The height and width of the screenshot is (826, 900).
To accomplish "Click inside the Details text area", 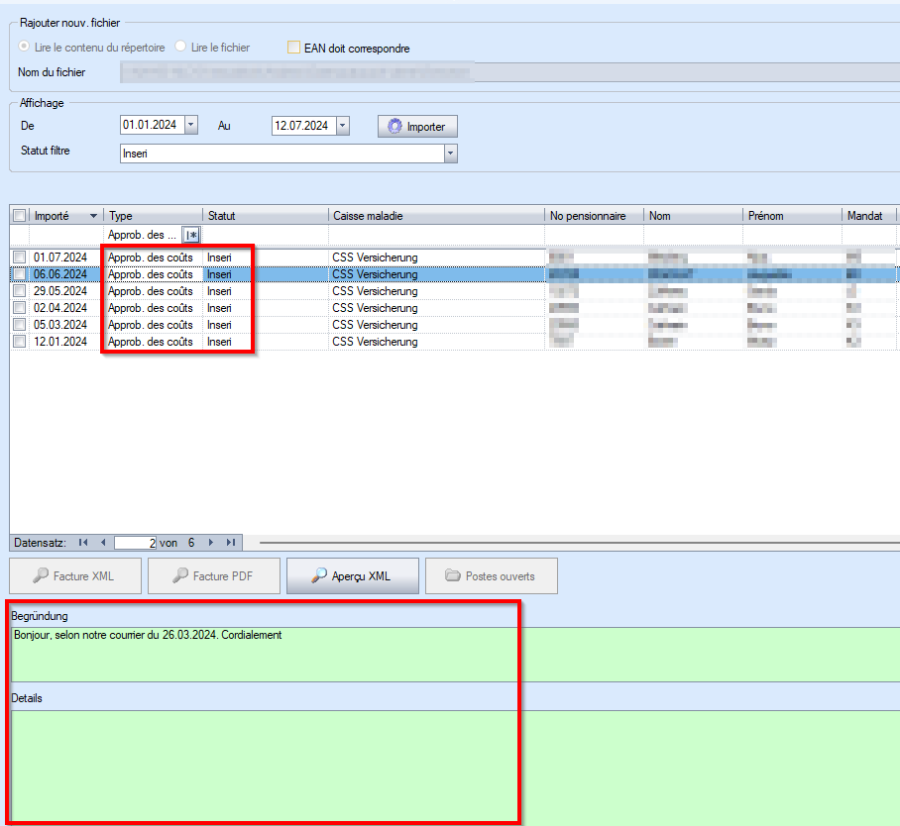I will pyautogui.click(x=456, y=766).
